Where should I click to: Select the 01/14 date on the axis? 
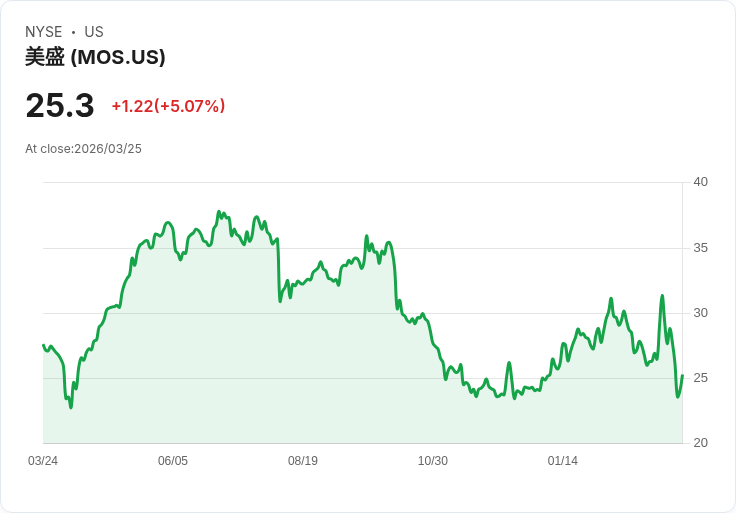563,461
